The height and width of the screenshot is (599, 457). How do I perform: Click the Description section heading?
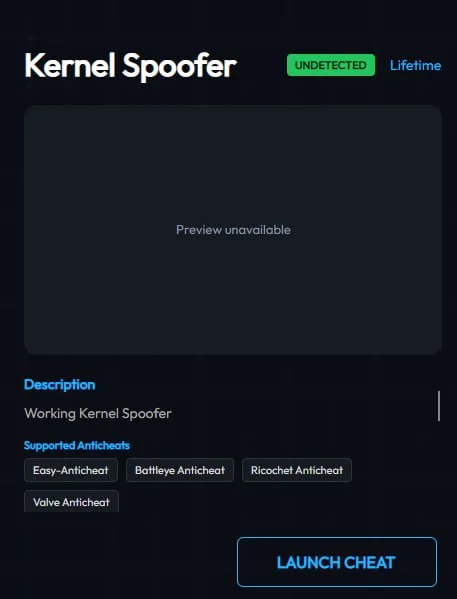pos(60,385)
